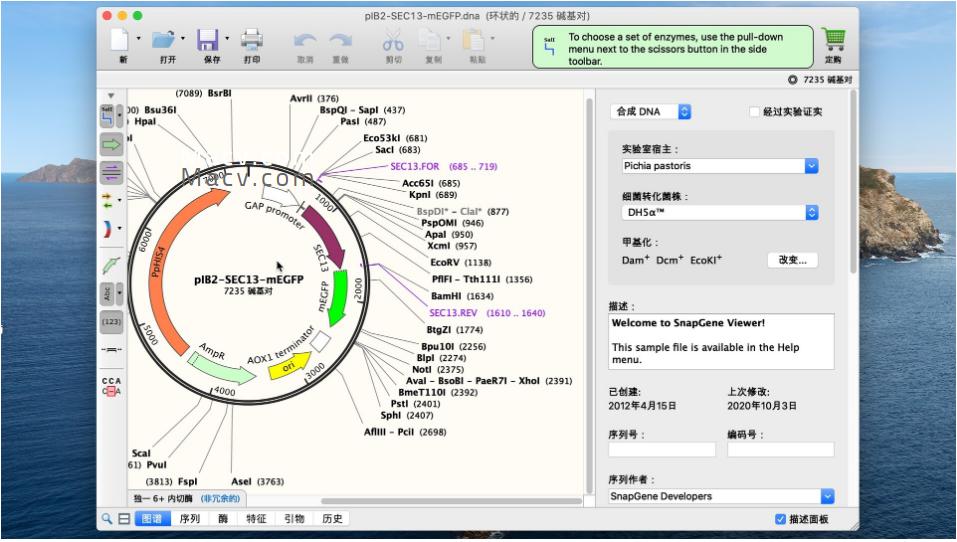Click the Undo arrow icon
957x542 pixels.
point(305,41)
